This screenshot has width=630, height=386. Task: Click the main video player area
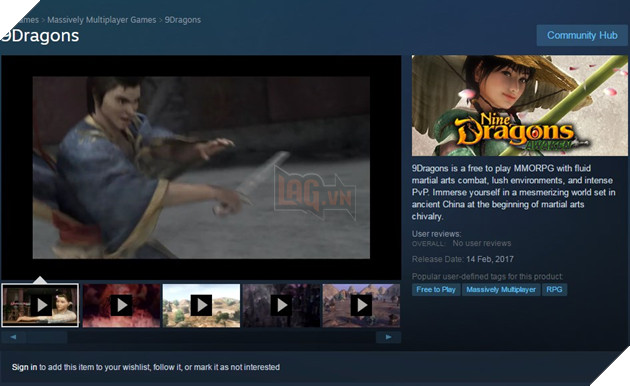[201, 167]
